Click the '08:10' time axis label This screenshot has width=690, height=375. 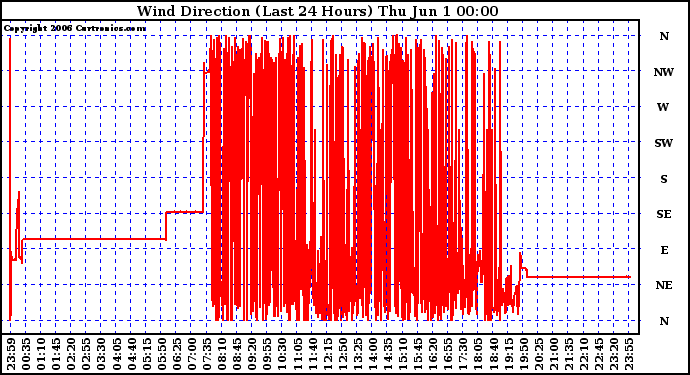coord(222,354)
